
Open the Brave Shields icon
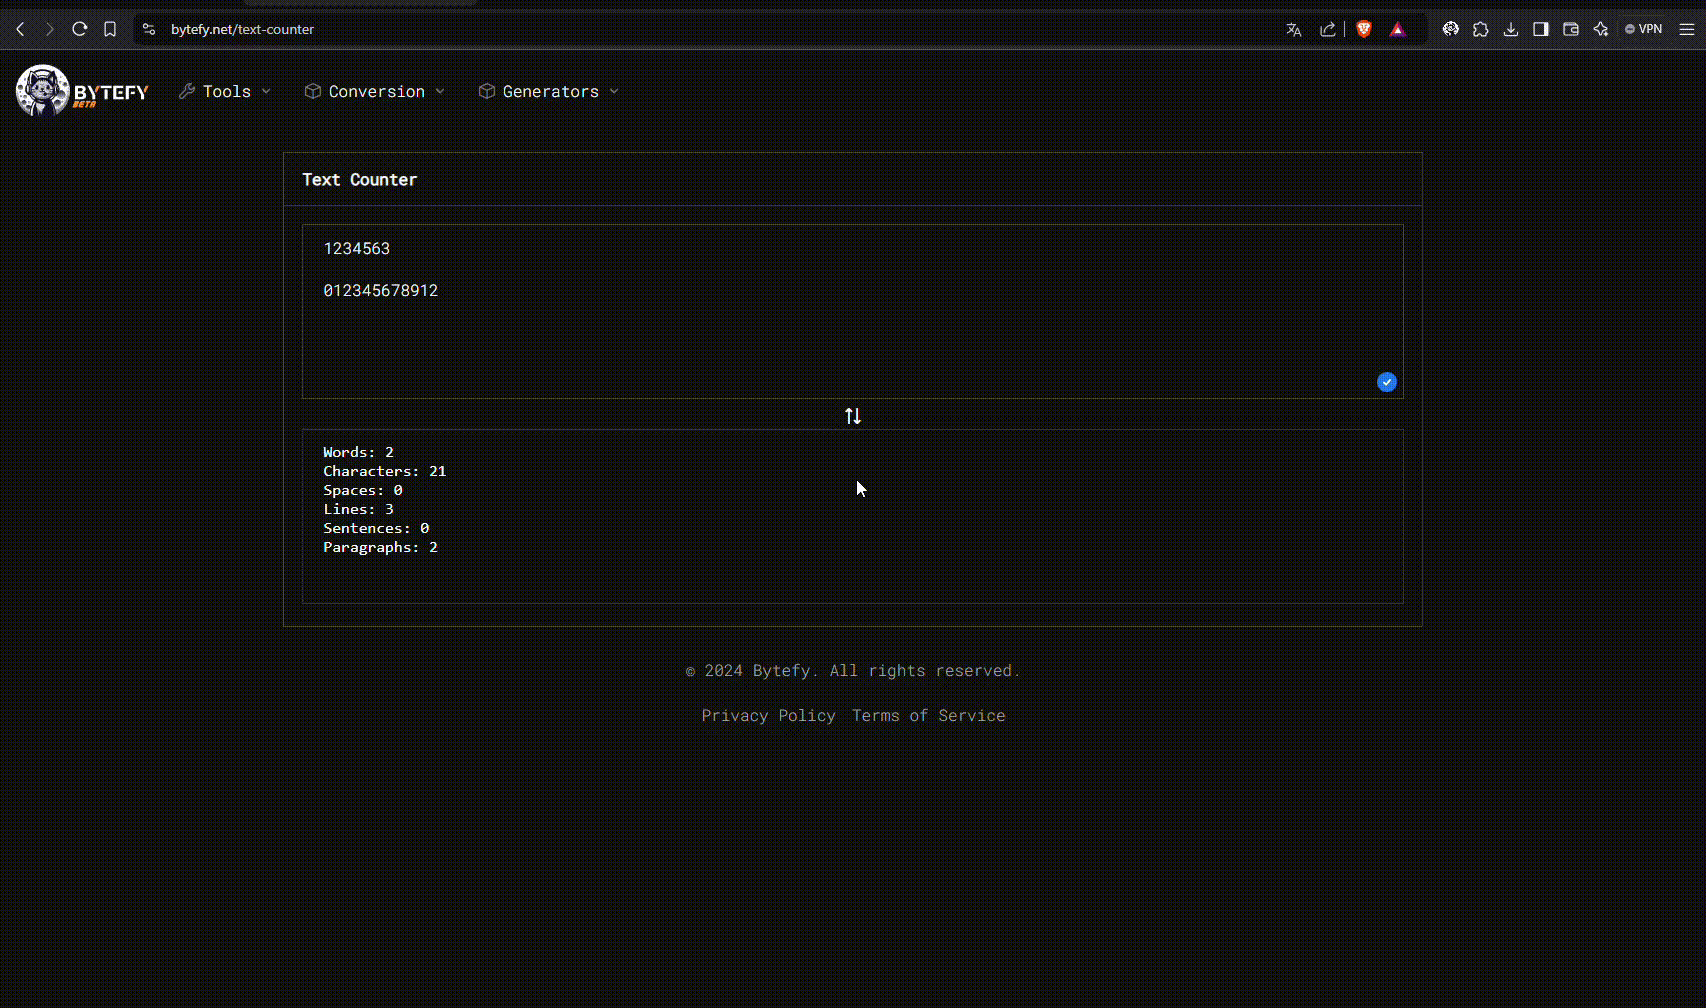(x=1363, y=29)
